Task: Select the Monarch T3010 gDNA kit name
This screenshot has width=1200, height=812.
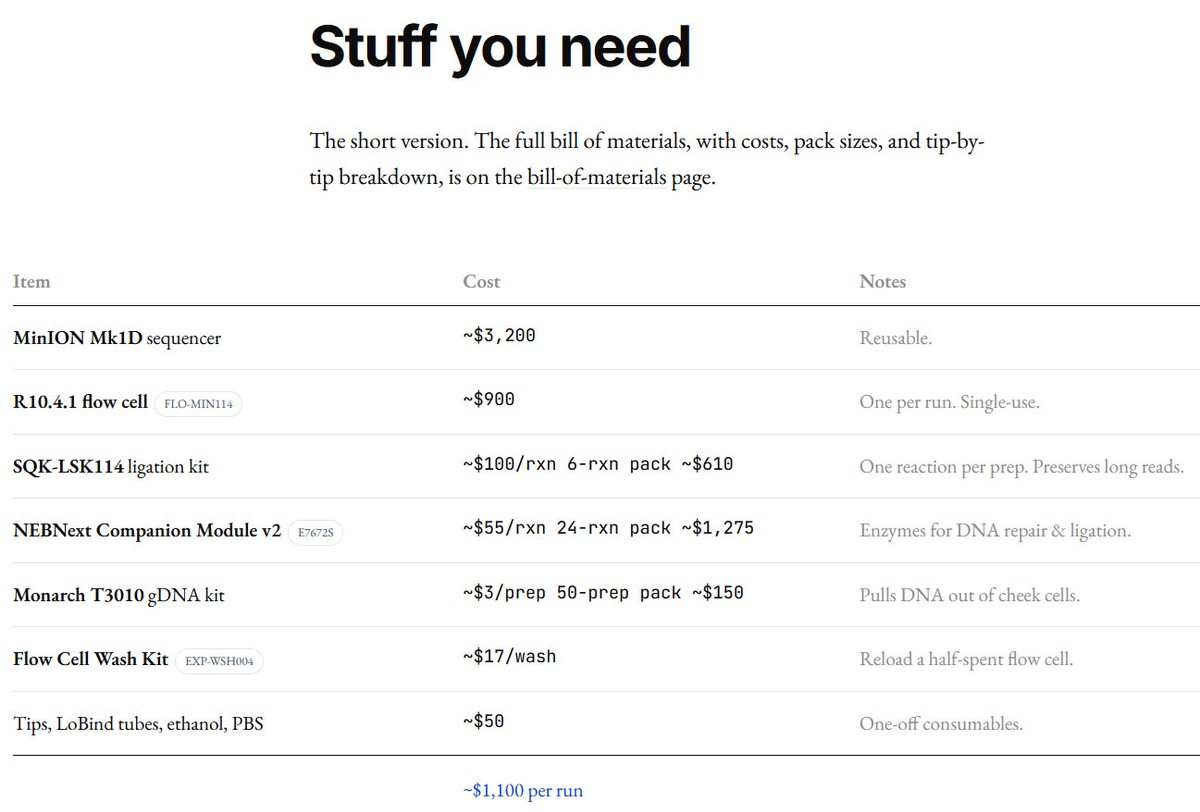Action: tap(119, 595)
